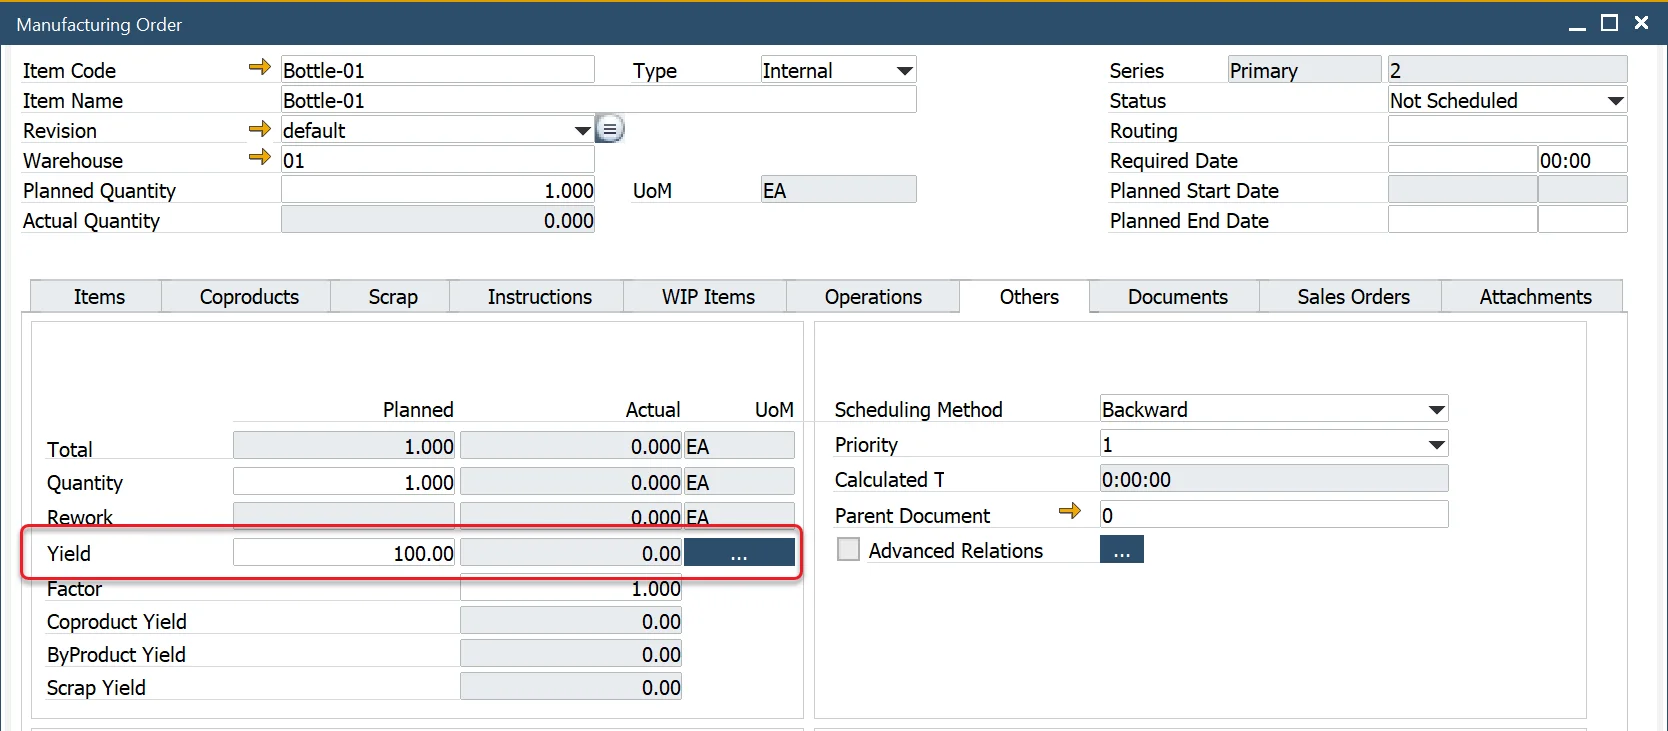Click the planned Yield value field
1668x731 pixels.
[x=344, y=553]
